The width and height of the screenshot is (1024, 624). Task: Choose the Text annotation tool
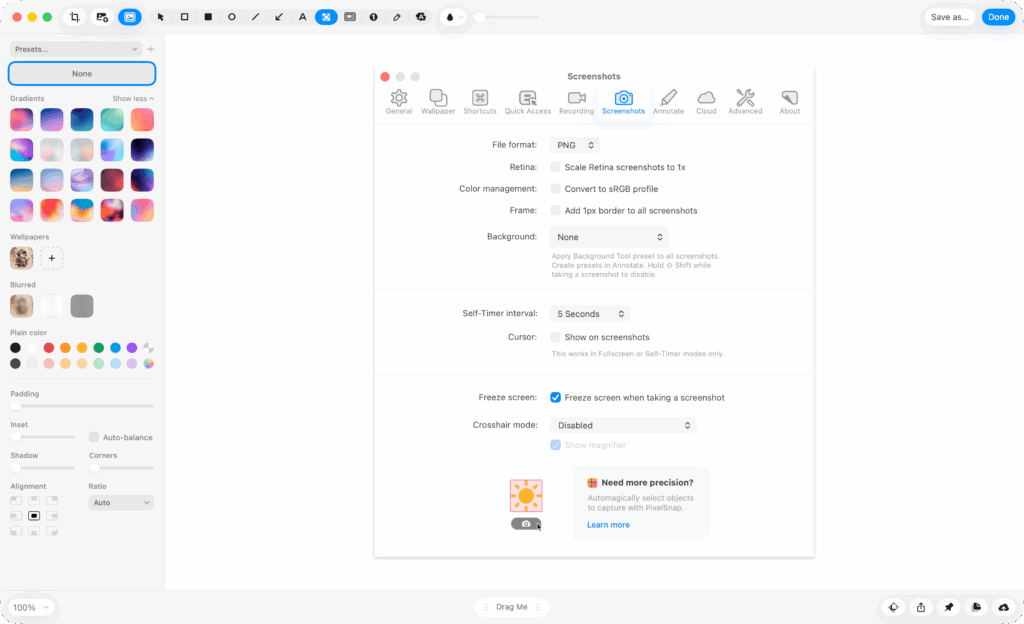click(302, 17)
